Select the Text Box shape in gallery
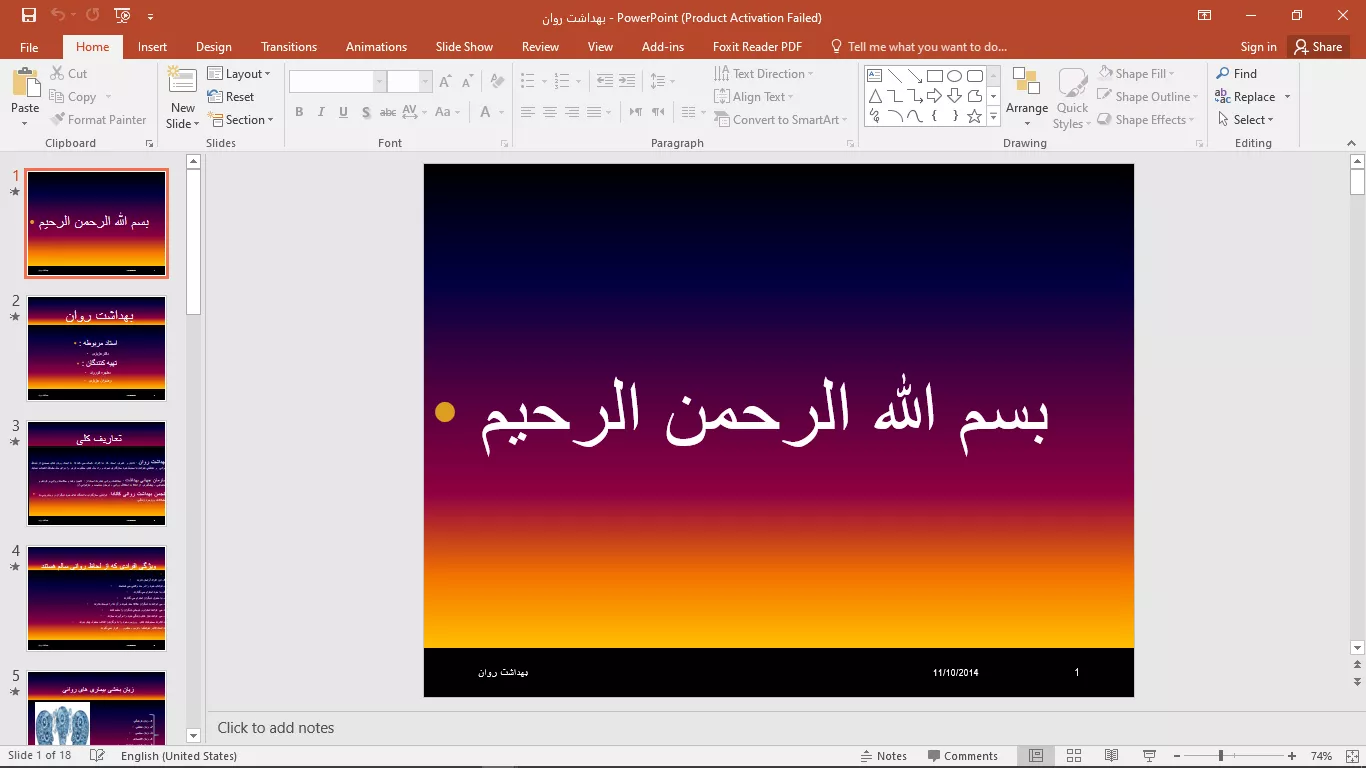 (874, 76)
